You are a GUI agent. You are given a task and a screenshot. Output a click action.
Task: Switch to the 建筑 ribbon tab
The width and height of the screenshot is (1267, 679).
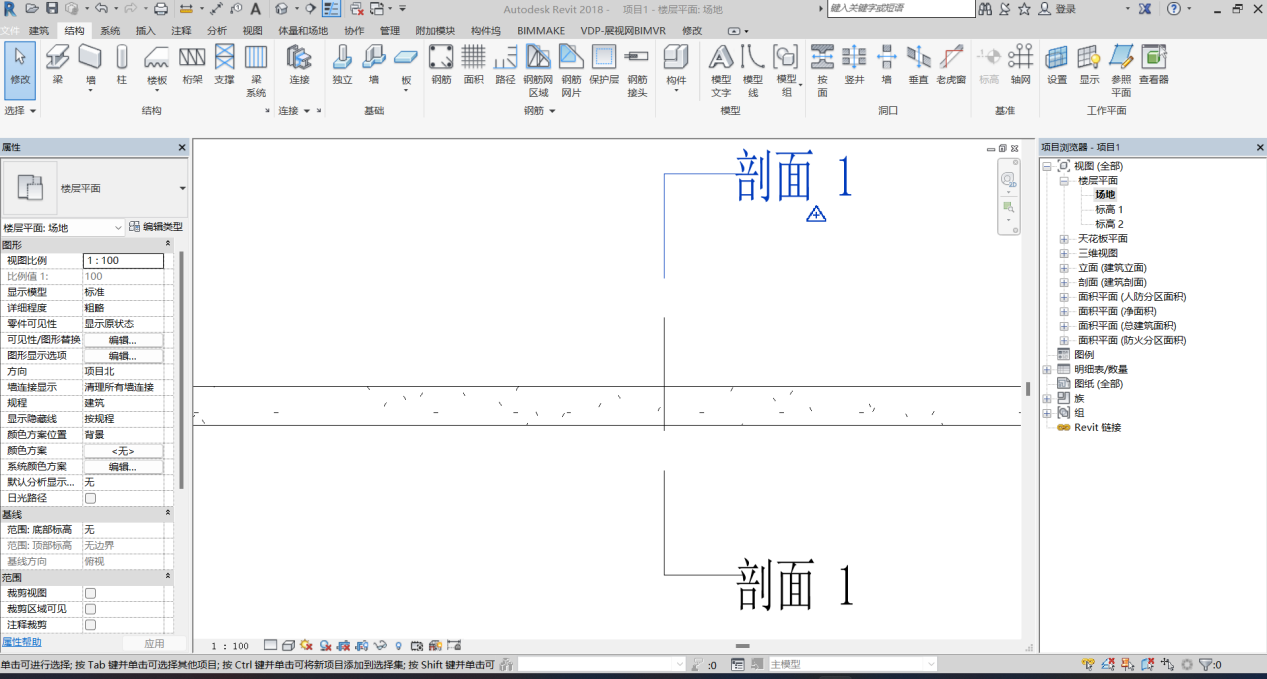coord(39,31)
